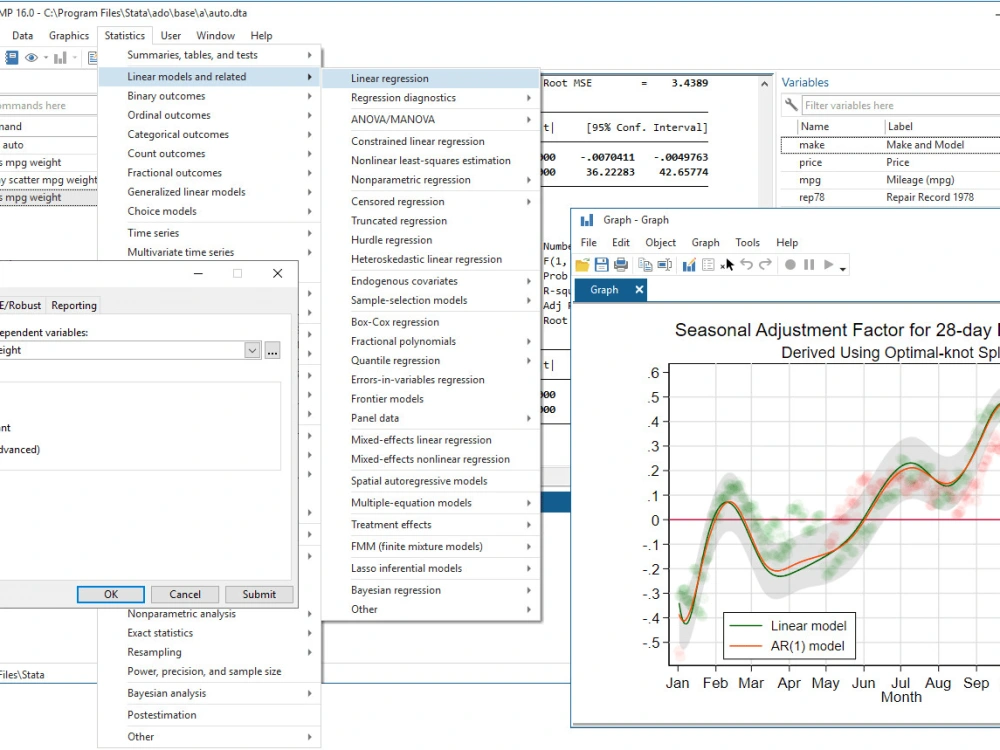
Task: Close the regression dialog window
Action: [277, 274]
